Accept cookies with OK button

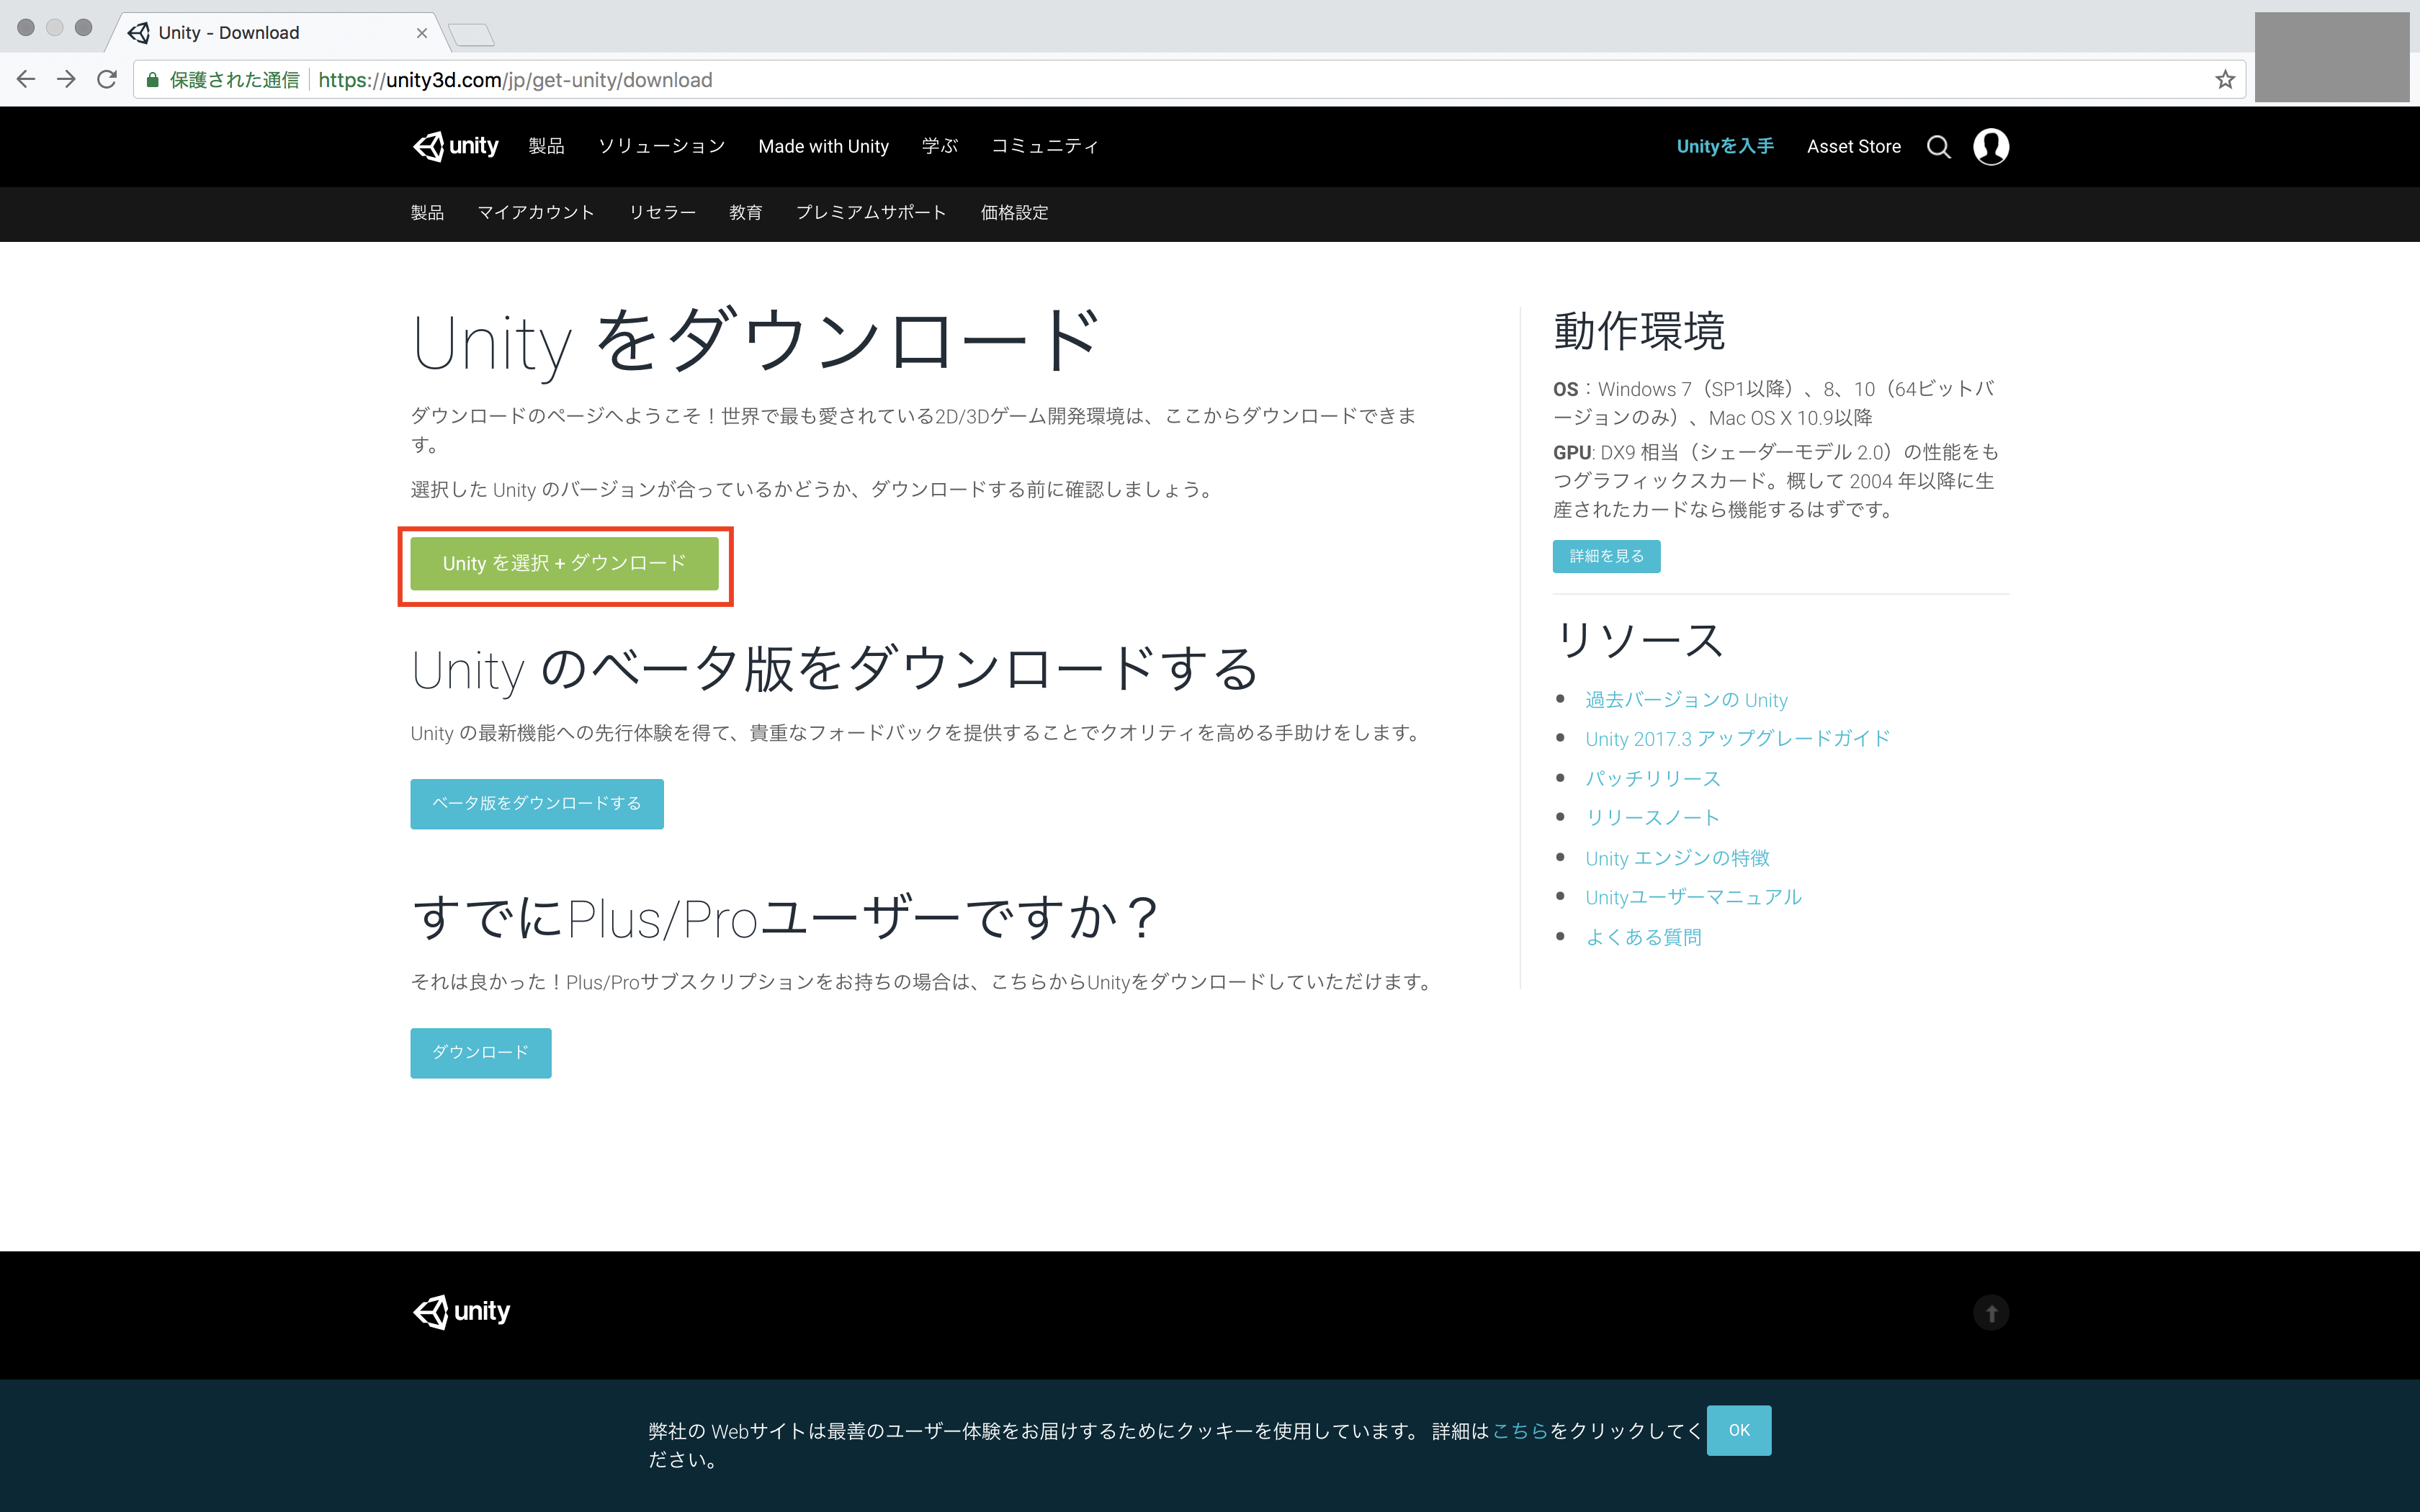tap(1739, 1430)
